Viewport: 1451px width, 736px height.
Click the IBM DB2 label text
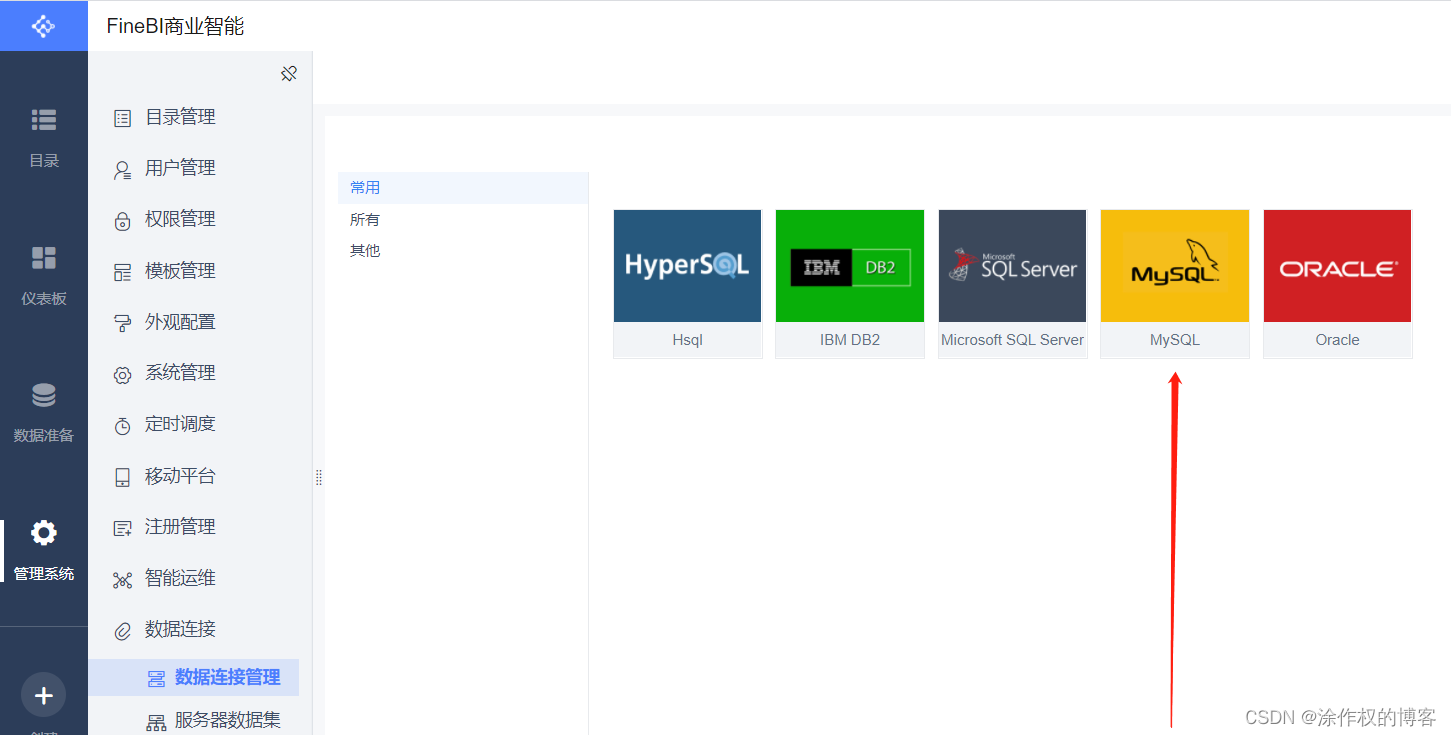(x=850, y=340)
